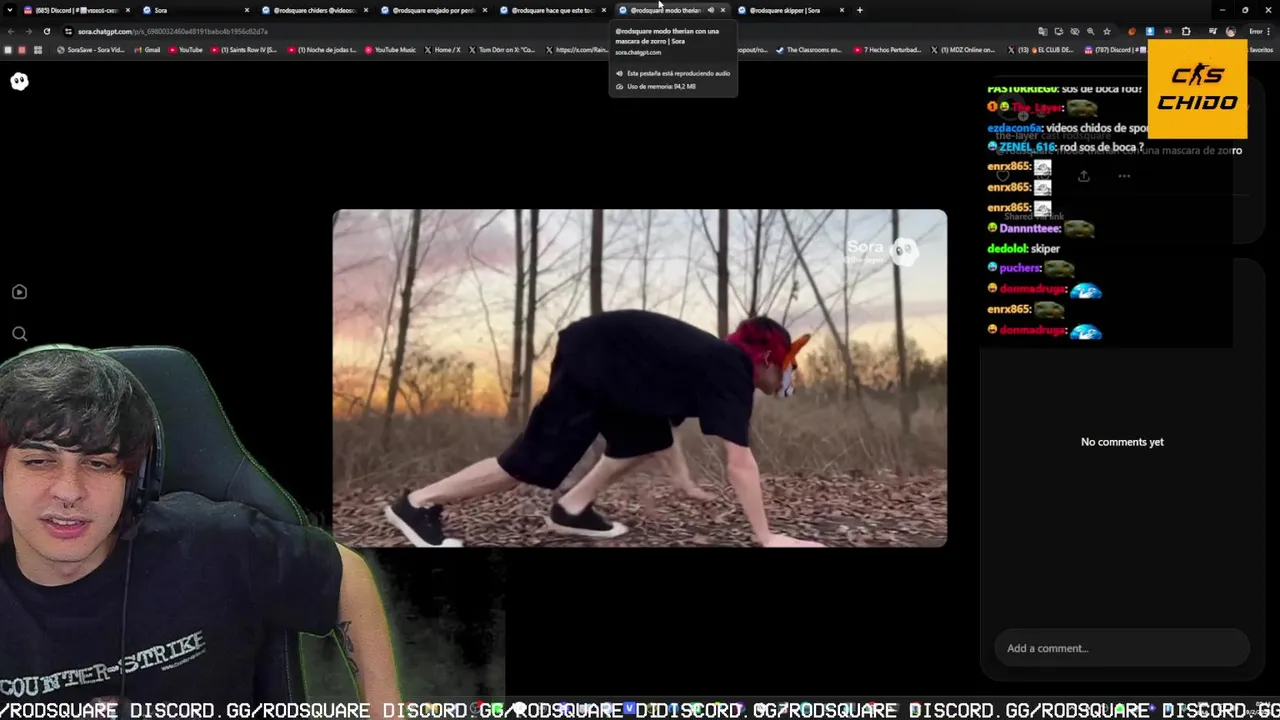This screenshot has height=720, width=1280.
Task: Open the 'Saints Row IV' bookmark
Action: [x=244, y=49]
